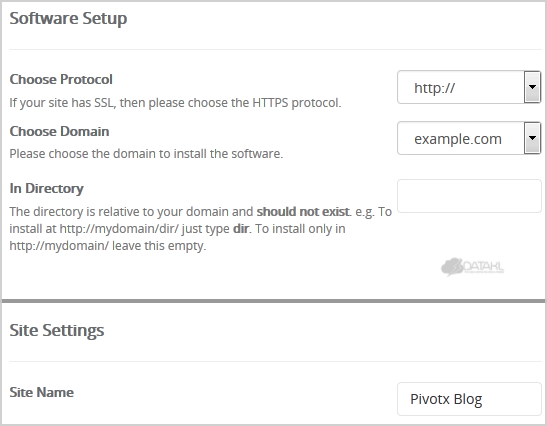Click the Choose Protocol label

[x=61, y=79]
